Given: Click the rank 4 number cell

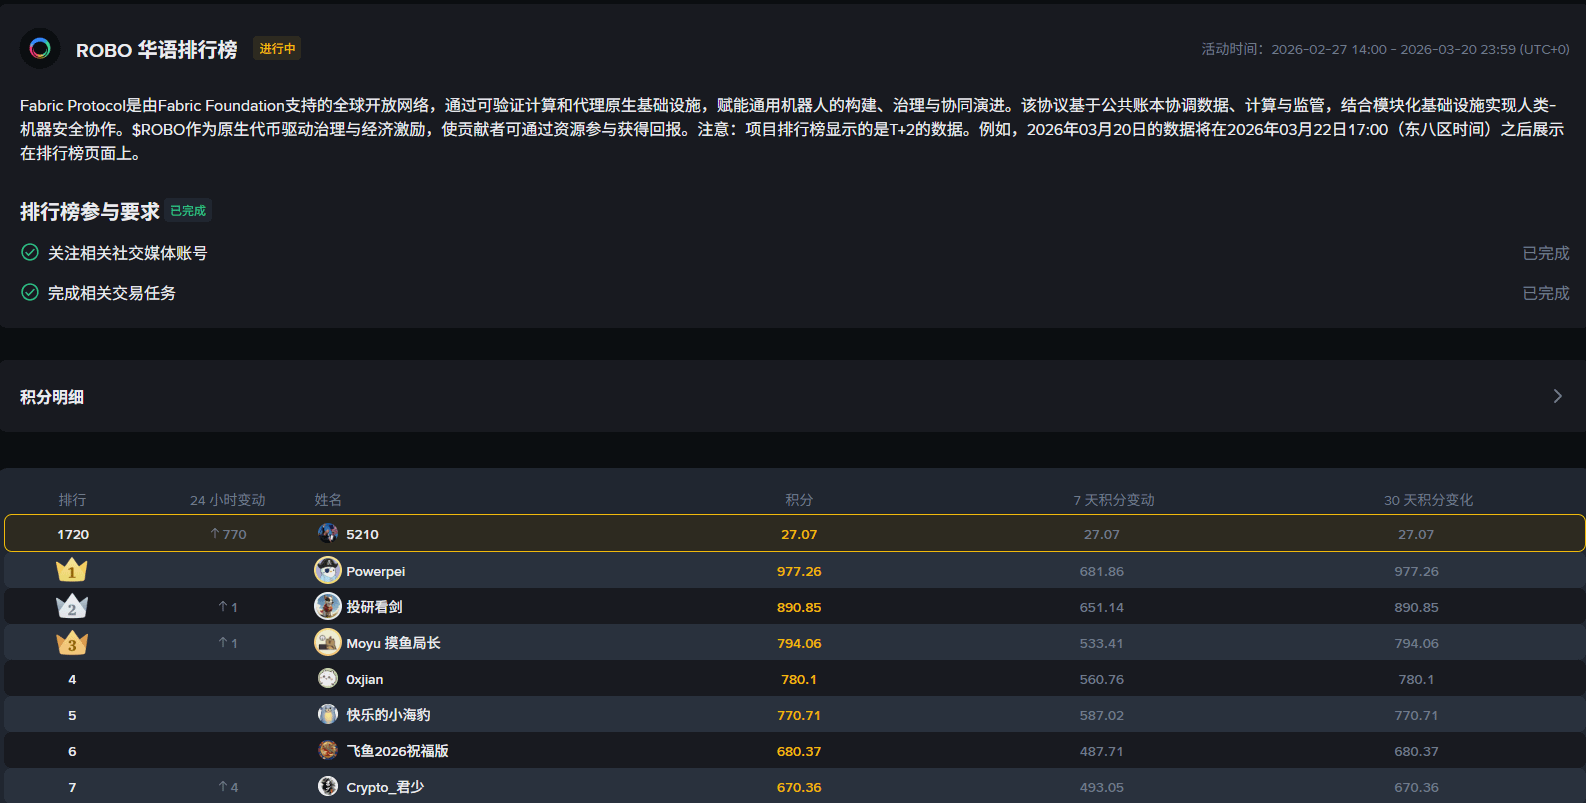Looking at the screenshot, I should [72, 679].
